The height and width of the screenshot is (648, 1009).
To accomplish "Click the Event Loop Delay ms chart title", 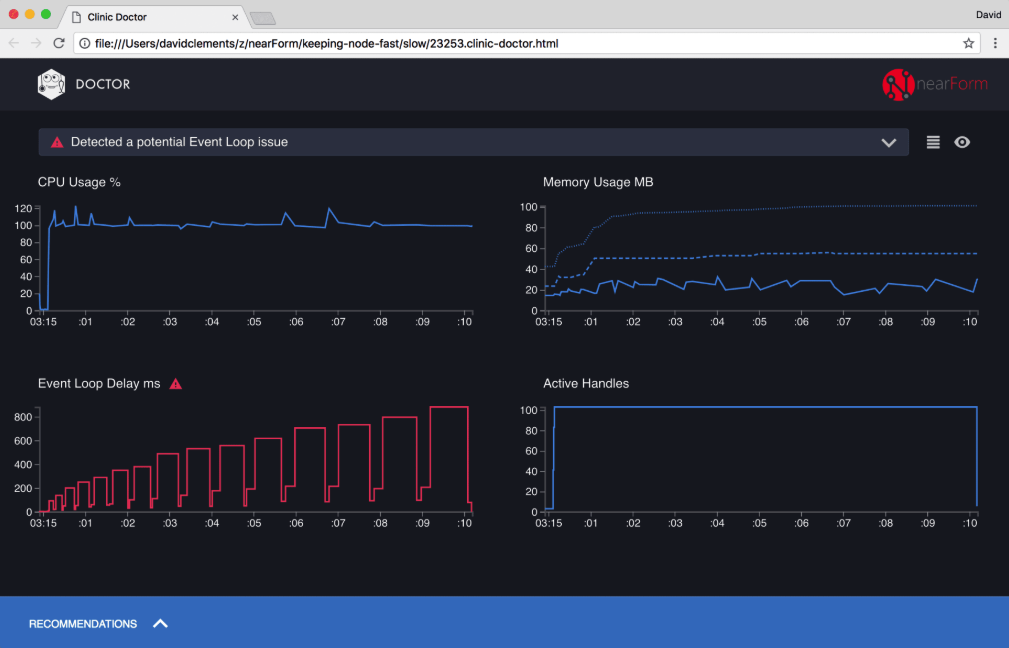I will pos(99,384).
